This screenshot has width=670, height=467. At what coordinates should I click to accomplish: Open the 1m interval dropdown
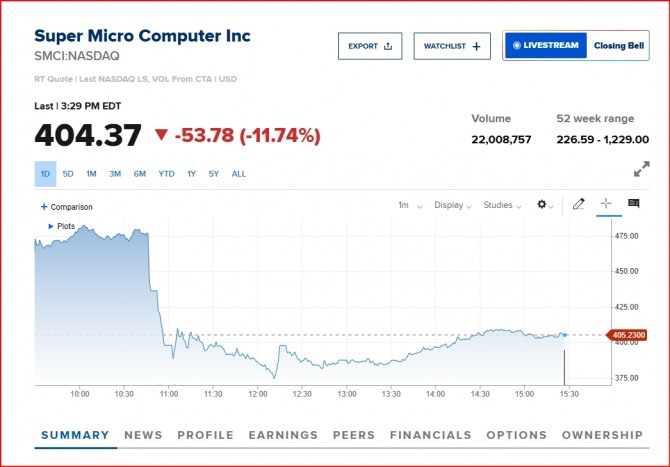coord(410,205)
